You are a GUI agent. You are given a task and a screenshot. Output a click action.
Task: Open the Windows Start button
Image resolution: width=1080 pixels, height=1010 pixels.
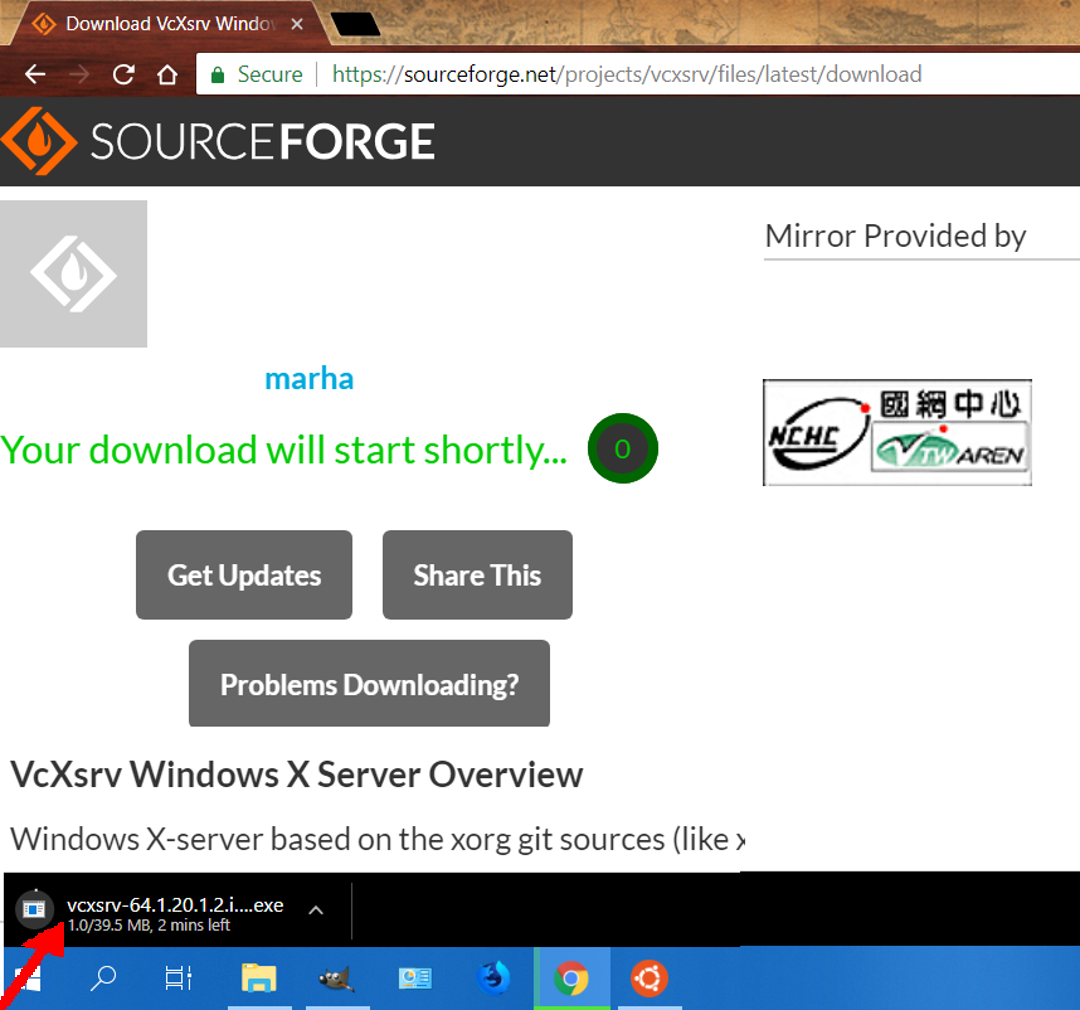[x=28, y=978]
